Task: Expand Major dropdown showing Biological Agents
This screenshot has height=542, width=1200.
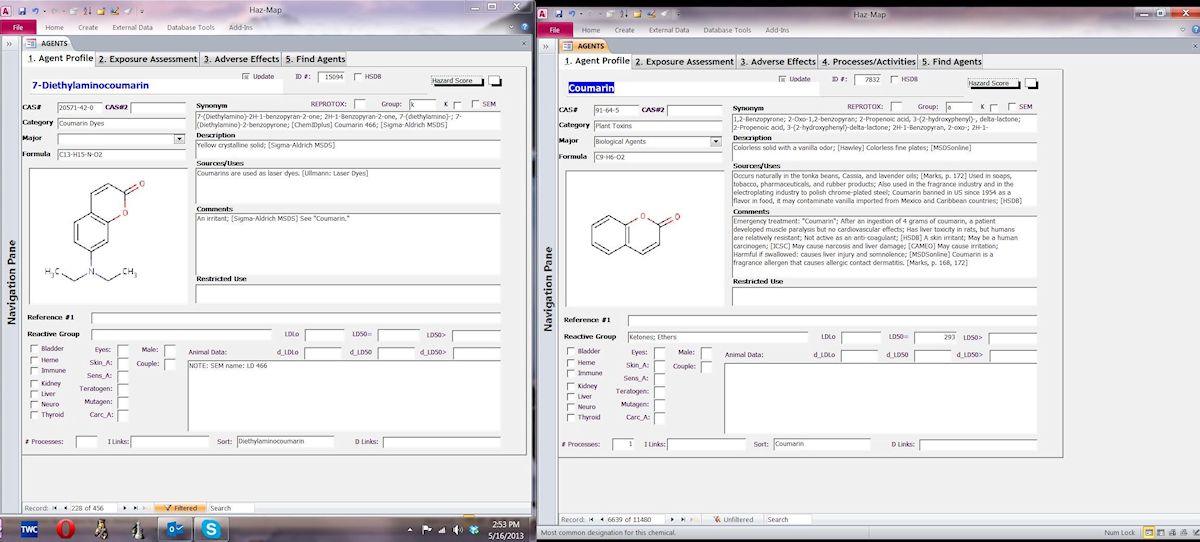Action: (x=715, y=142)
